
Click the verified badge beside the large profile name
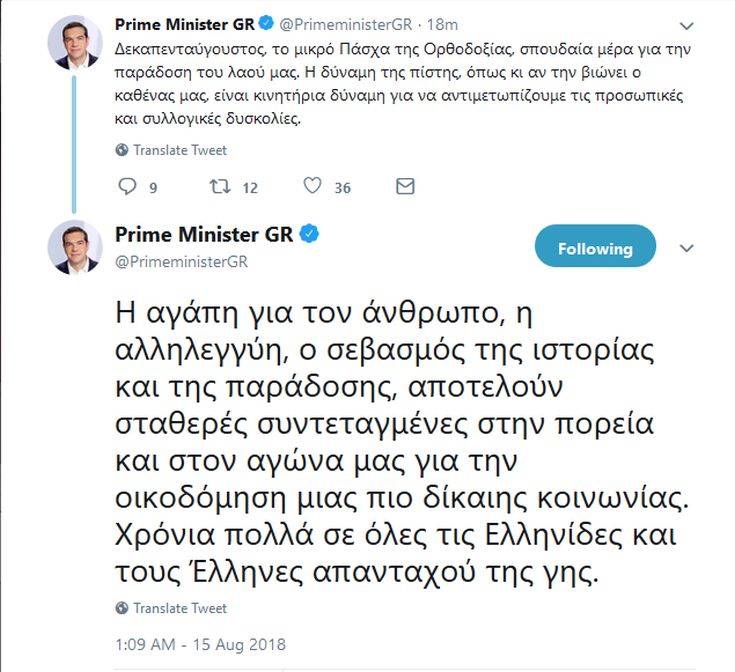click(310, 235)
